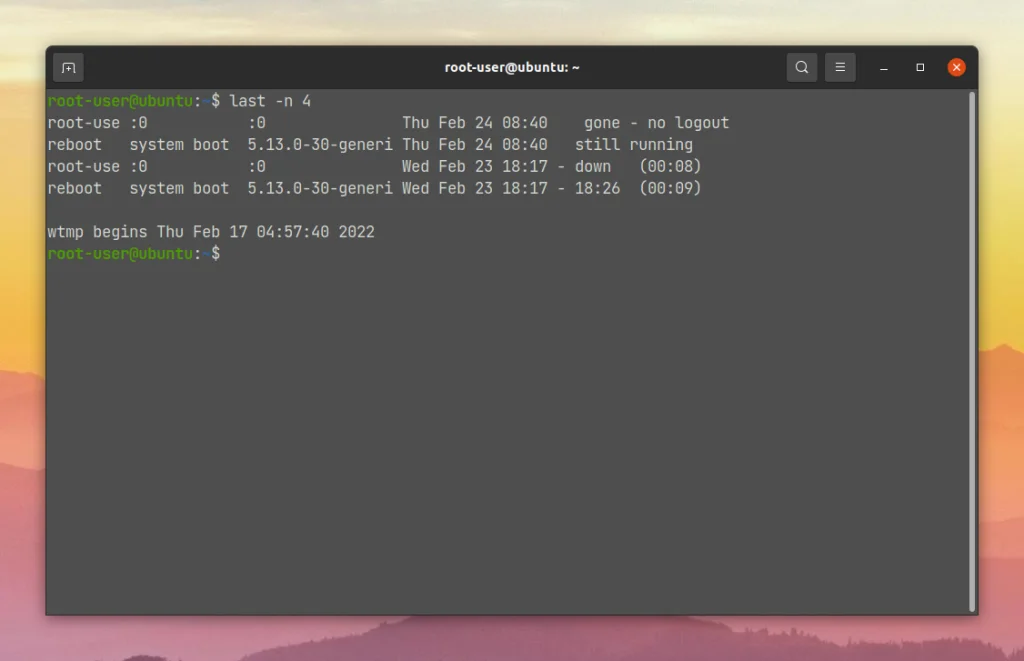Select the "last -n 4" command text
1024x661 pixels.
(272, 100)
